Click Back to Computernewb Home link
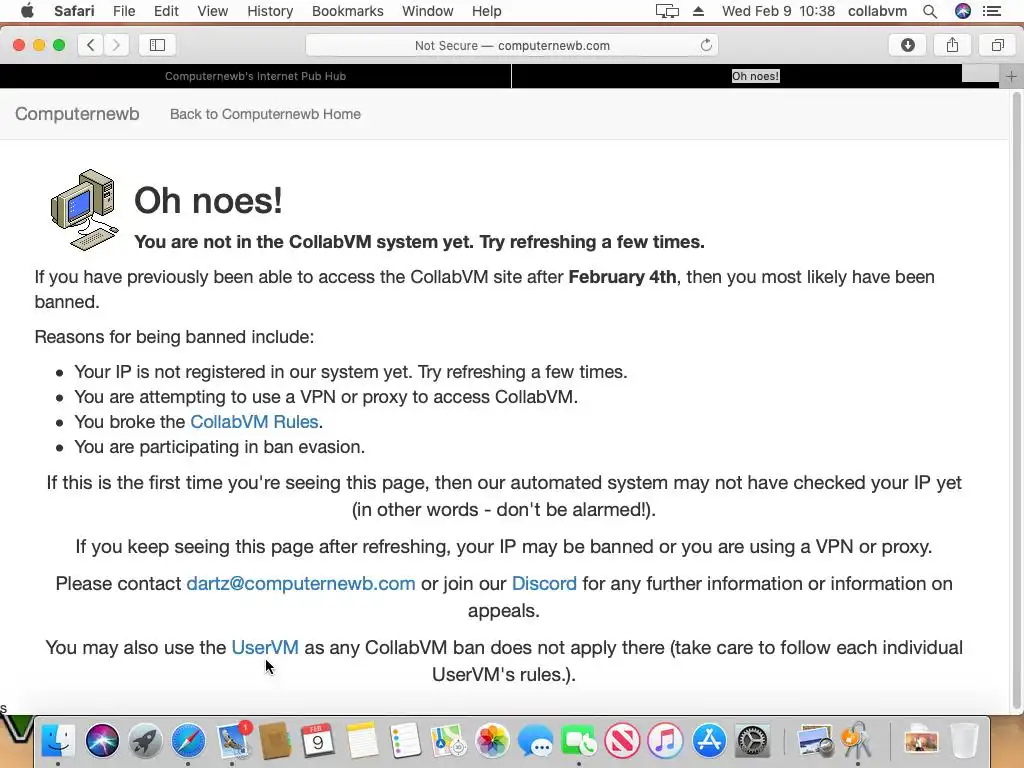This screenshot has height=768, width=1024. [265, 114]
